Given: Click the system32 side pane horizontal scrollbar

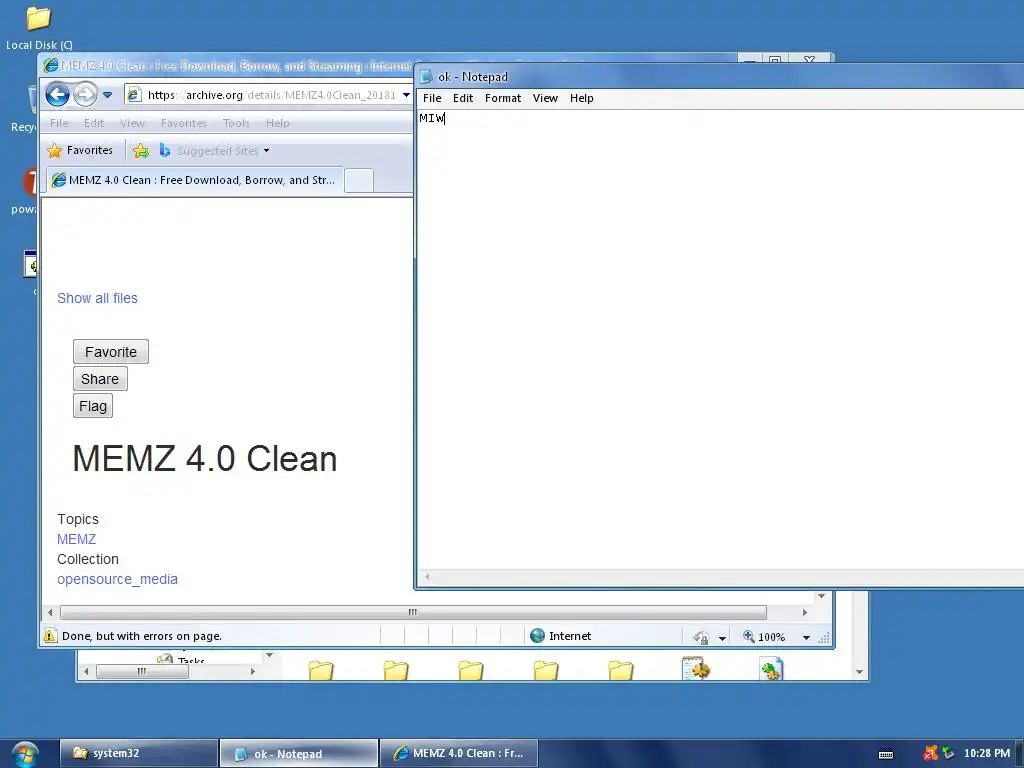Looking at the screenshot, I should tap(142, 671).
